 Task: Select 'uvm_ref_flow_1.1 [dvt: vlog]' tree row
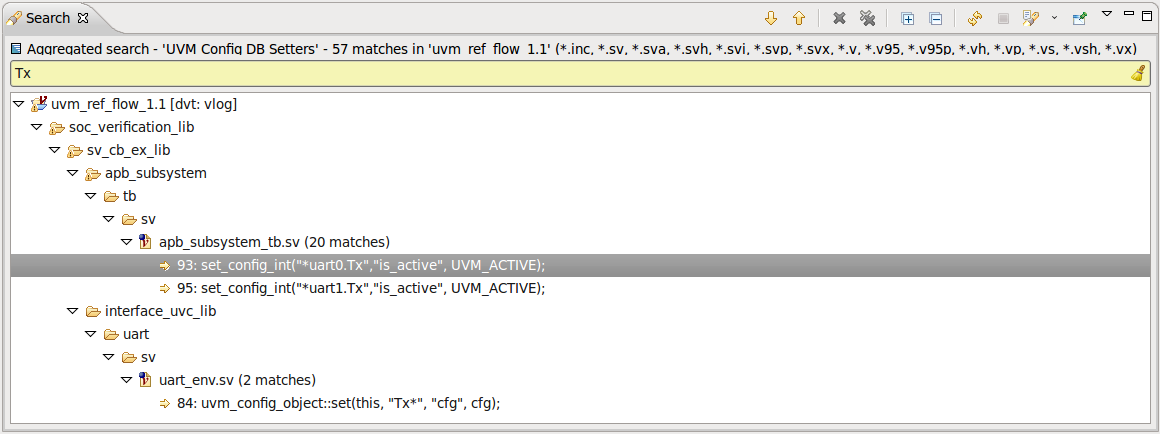pos(144,105)
